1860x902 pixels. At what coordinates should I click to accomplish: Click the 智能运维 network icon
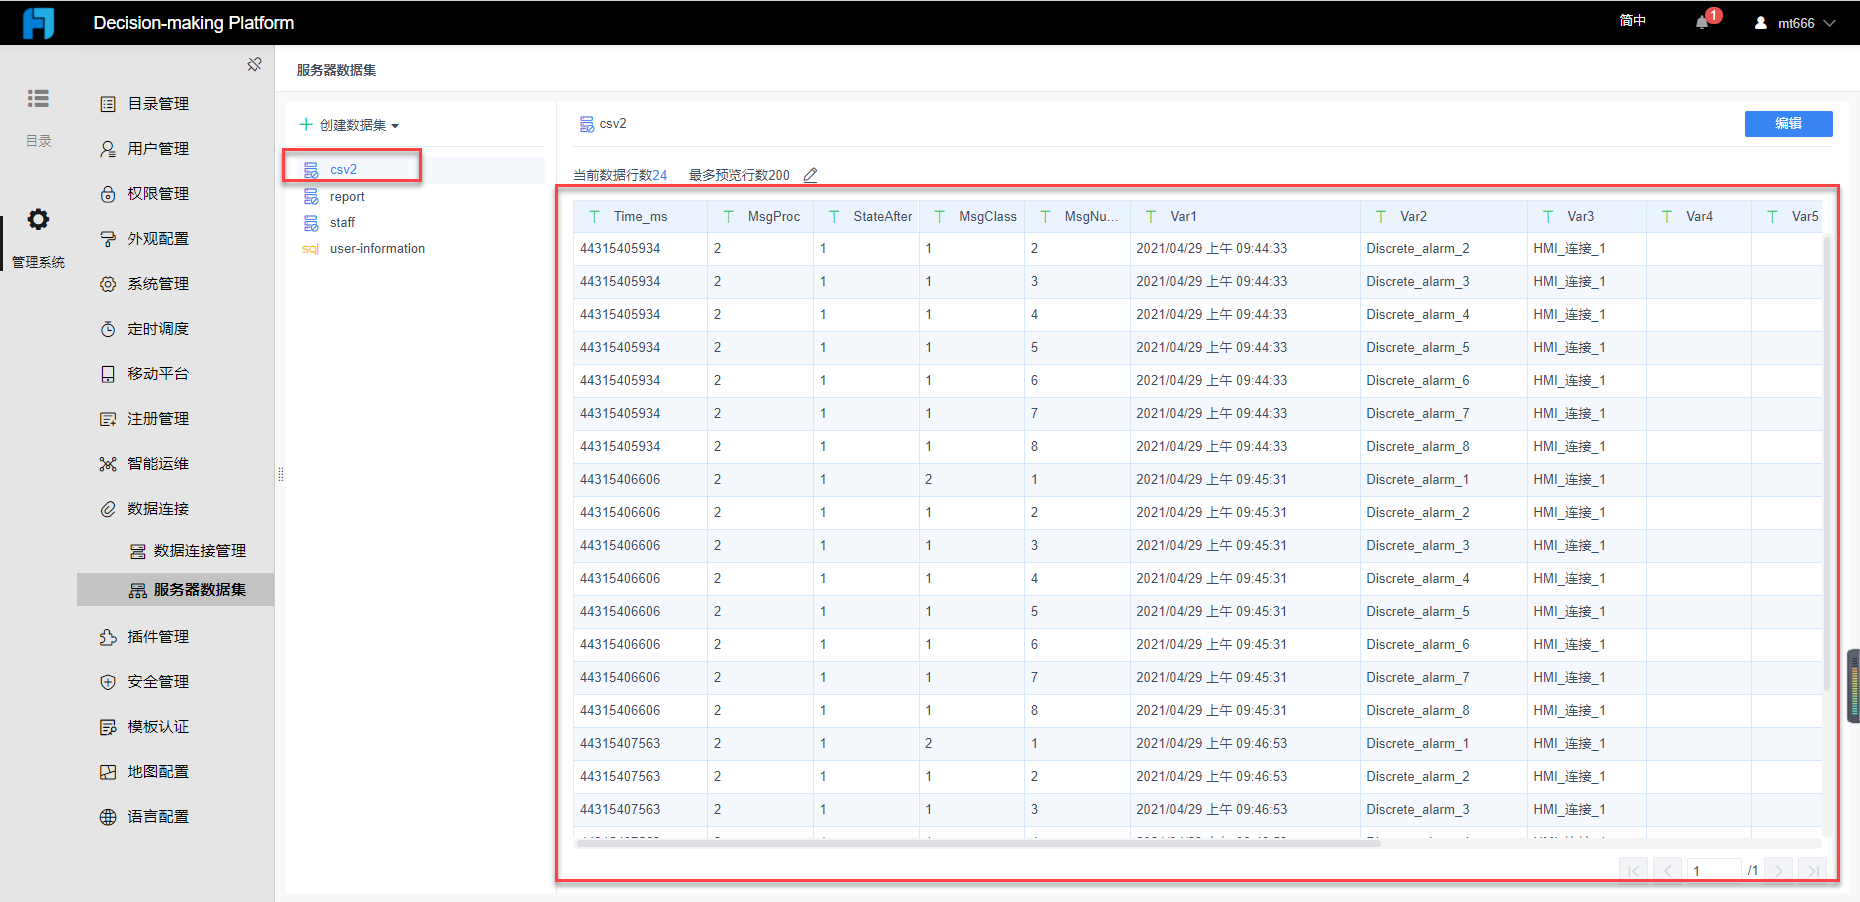(108, 464)
